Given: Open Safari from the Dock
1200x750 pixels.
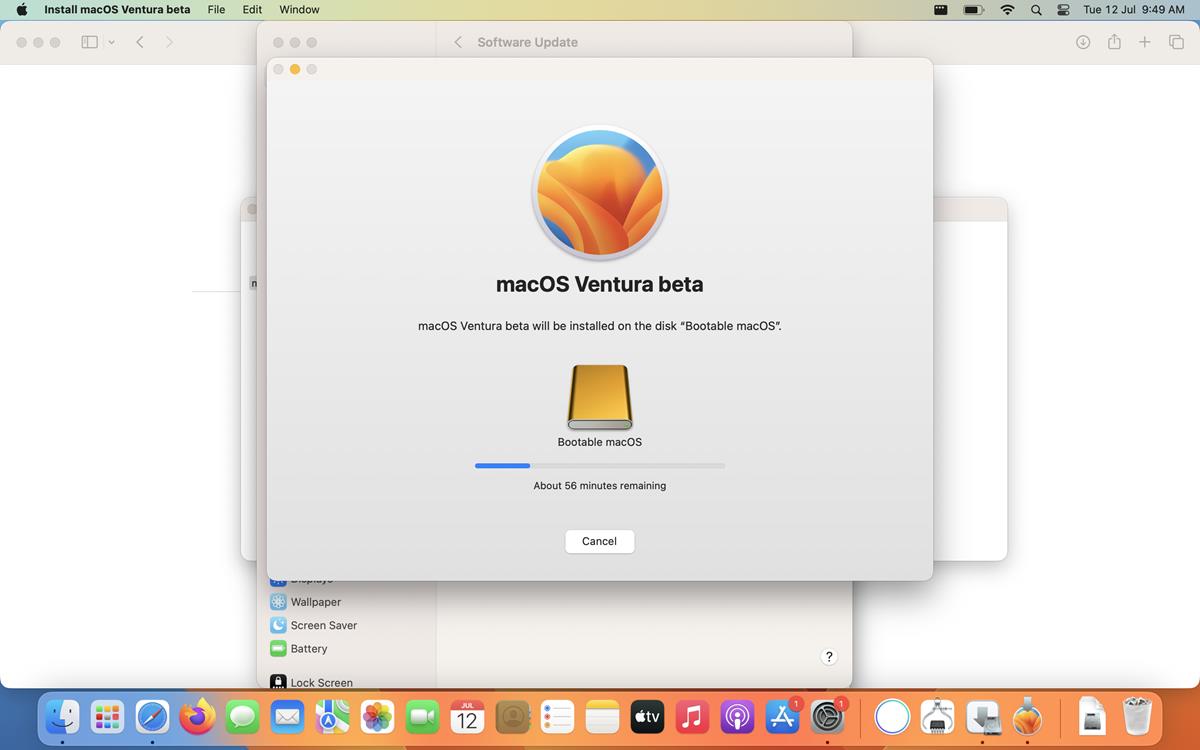Looking at the screenshot, I should pyautogui.click(x=152, y=716).
